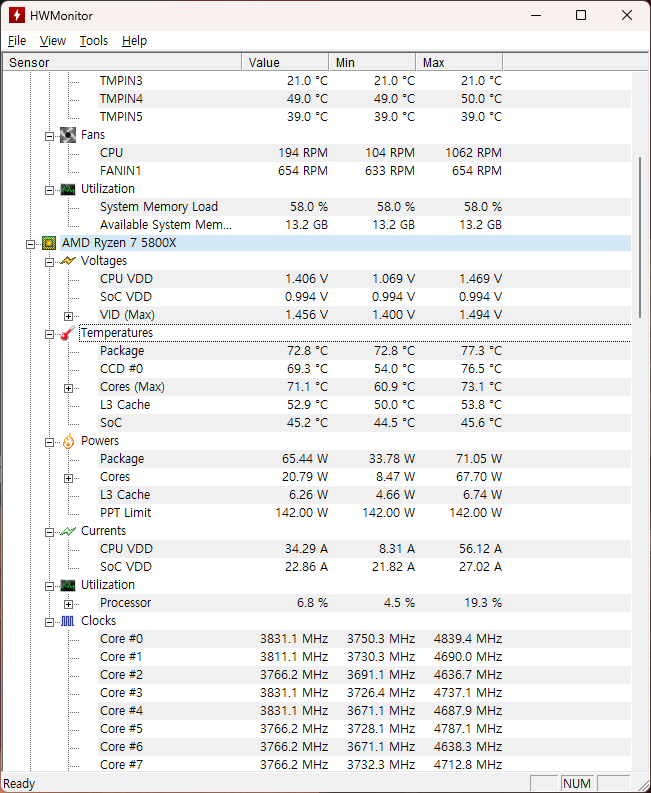The width and height of the screenshot is (651, 793).
Task: Collapse the Currents group
Action: click(x=49, y=532)
